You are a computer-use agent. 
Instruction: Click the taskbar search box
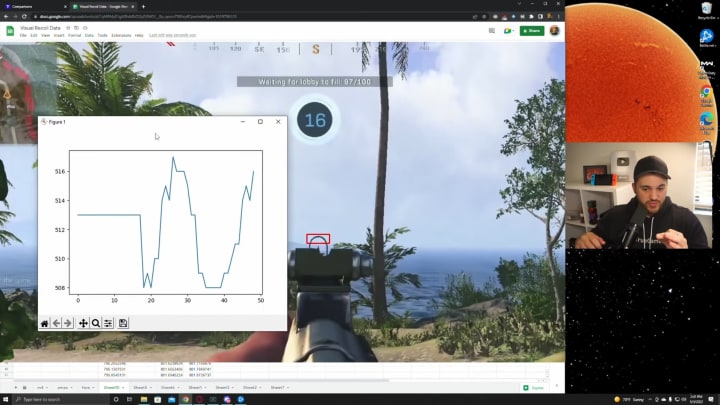[61, 399]
